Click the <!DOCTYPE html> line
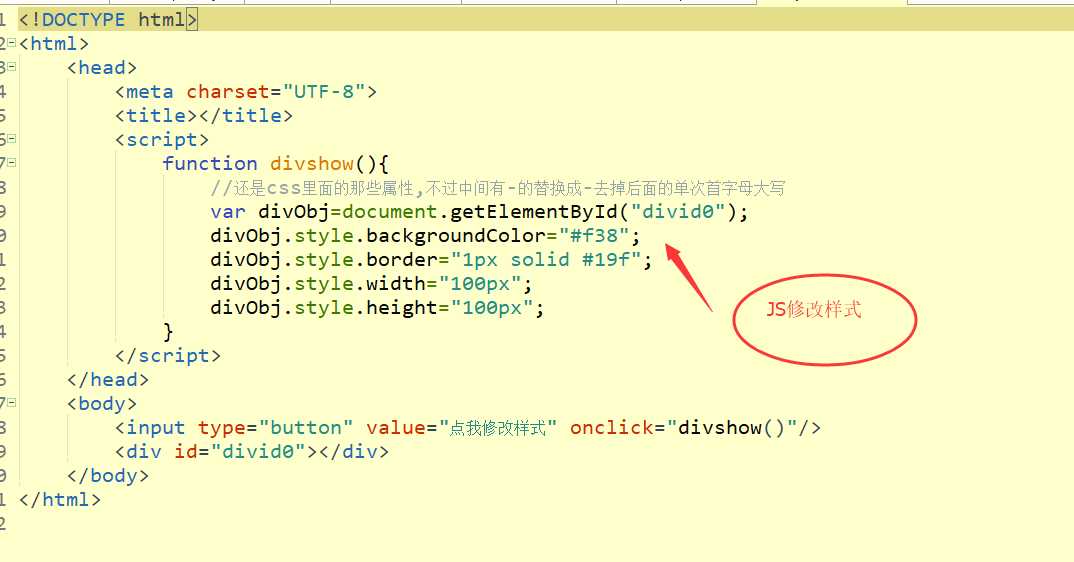This screenshot has width=1074, height=562. [108, 19]
